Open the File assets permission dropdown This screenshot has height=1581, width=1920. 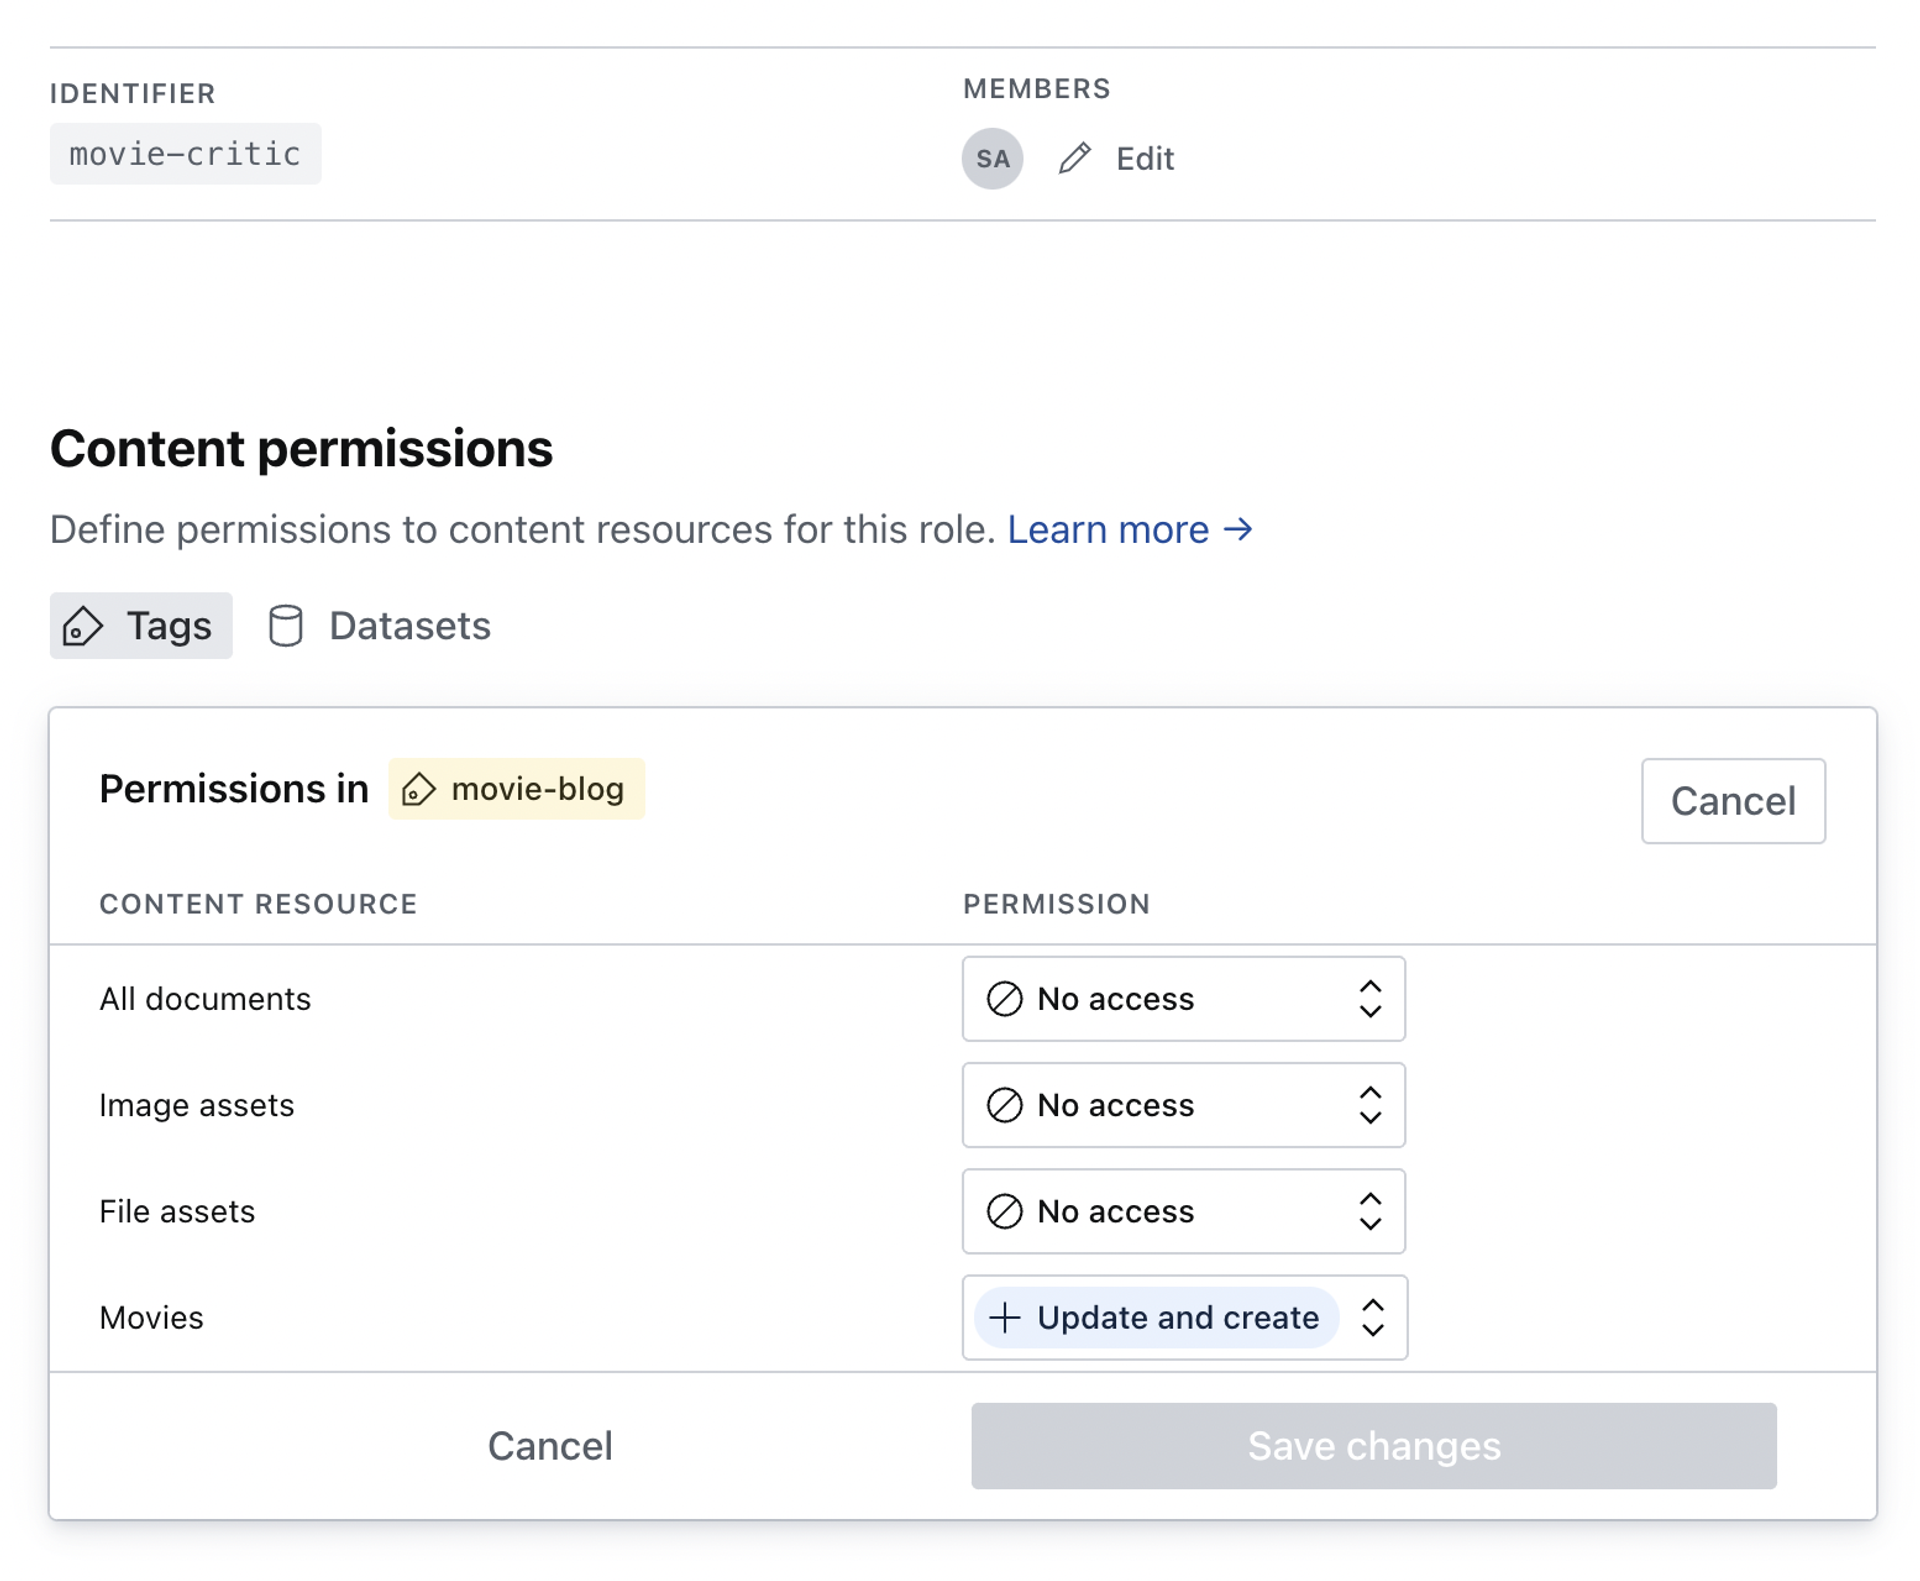[x=1183, y=1211]
